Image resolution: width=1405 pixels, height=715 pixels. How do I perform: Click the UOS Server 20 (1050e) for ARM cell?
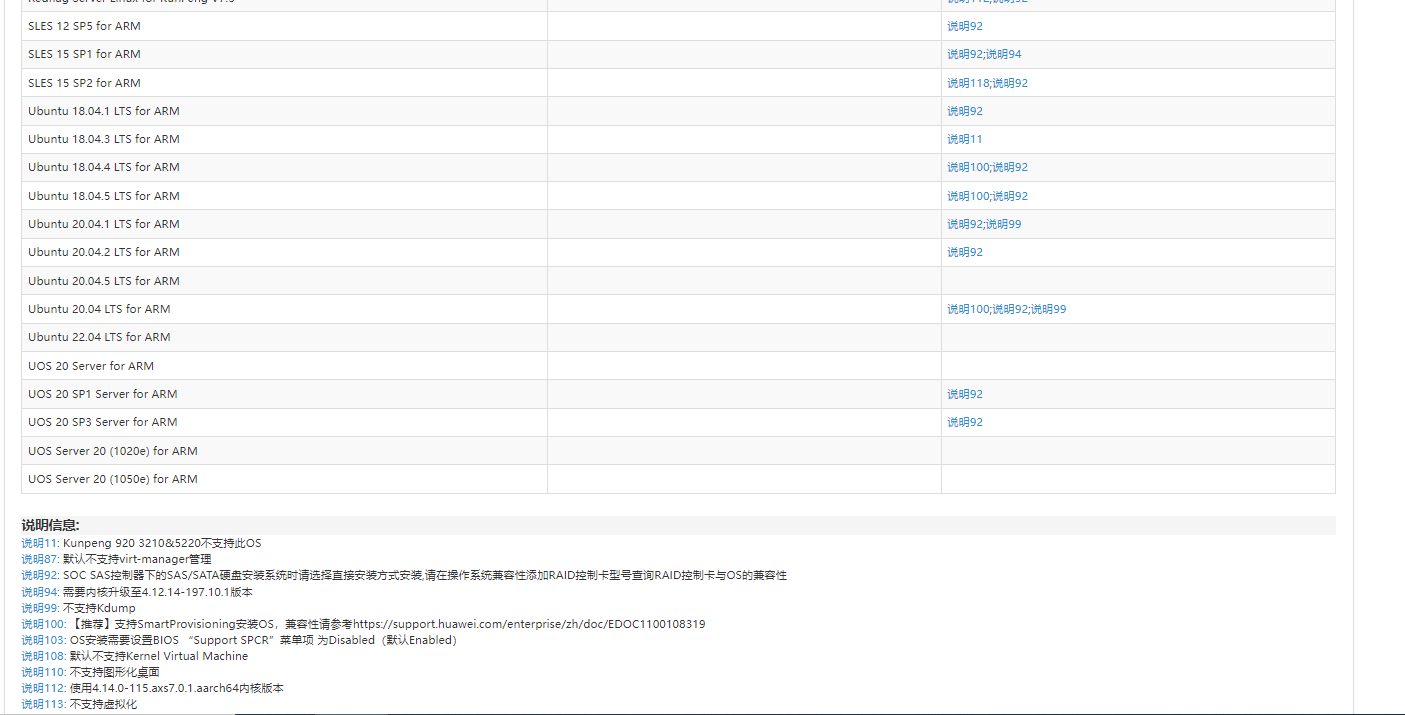284,479
